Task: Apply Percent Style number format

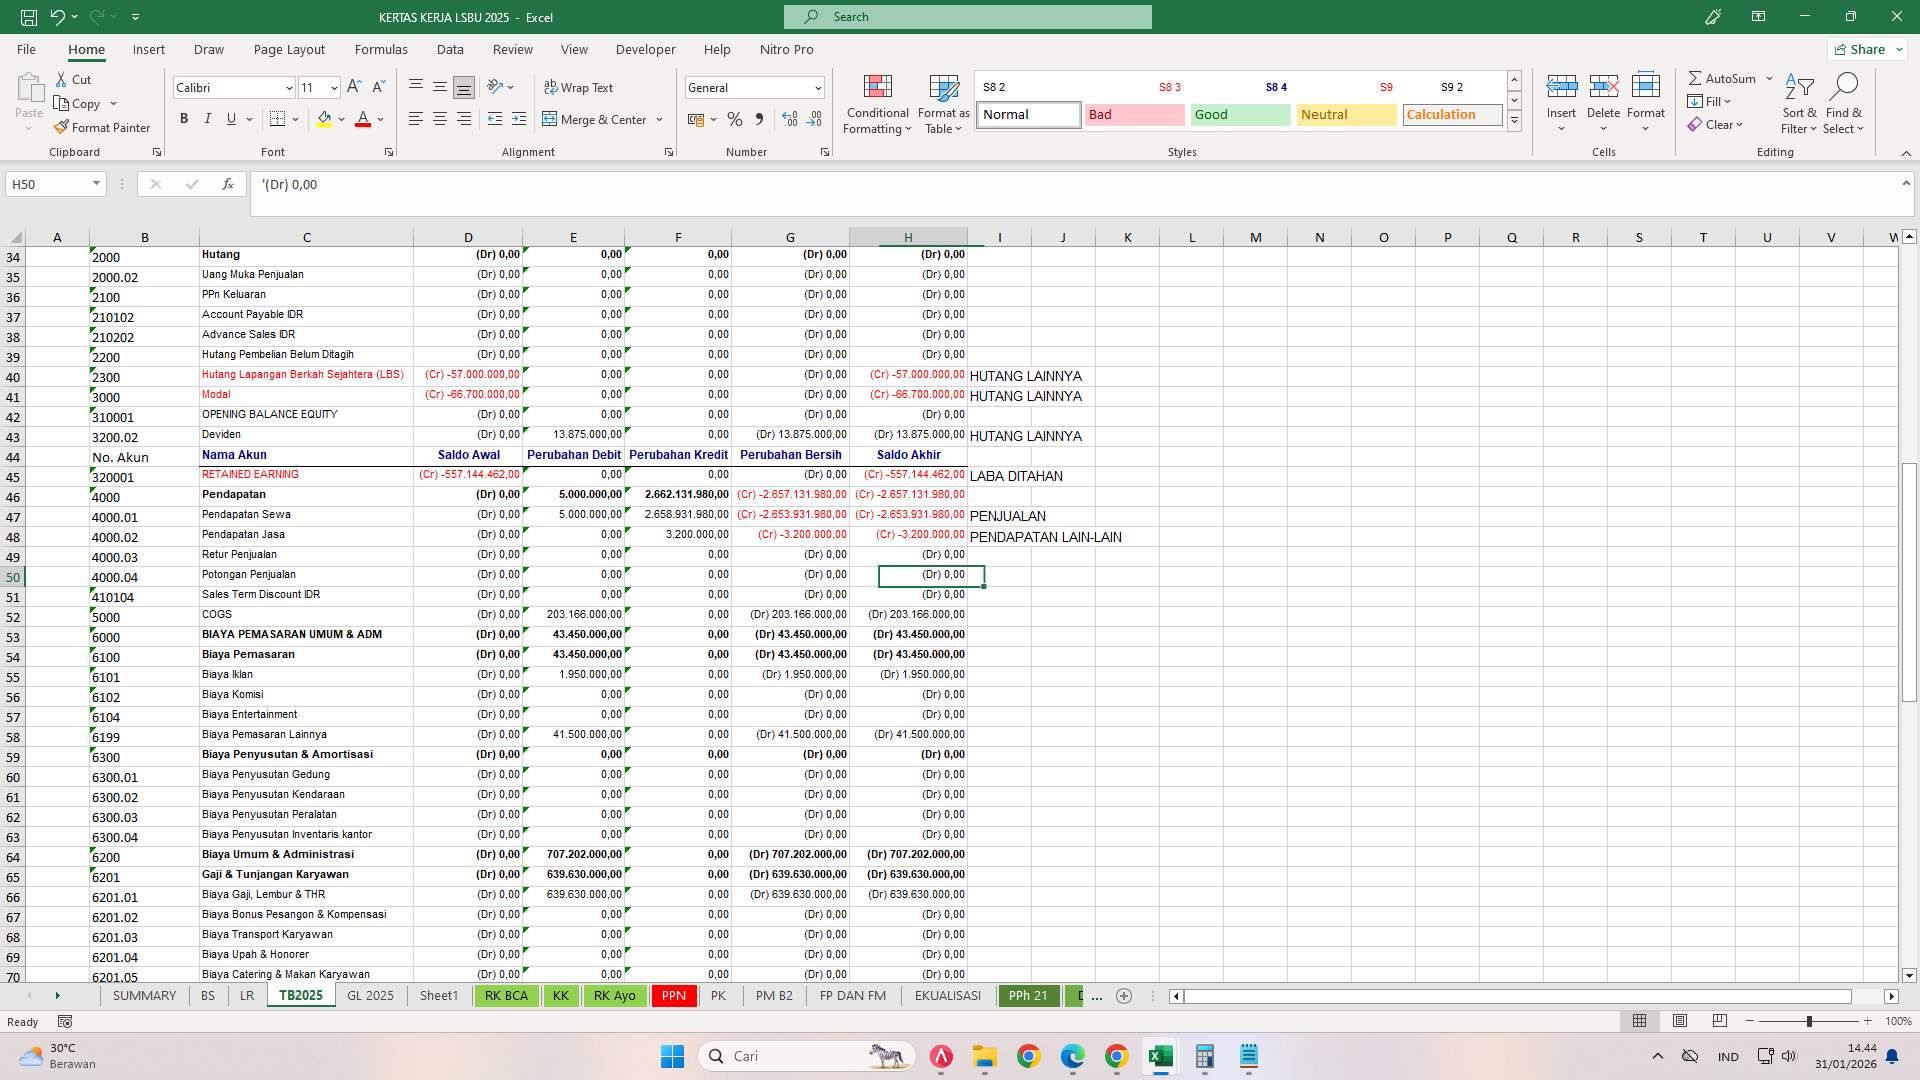Action: (x=735, y=118)
